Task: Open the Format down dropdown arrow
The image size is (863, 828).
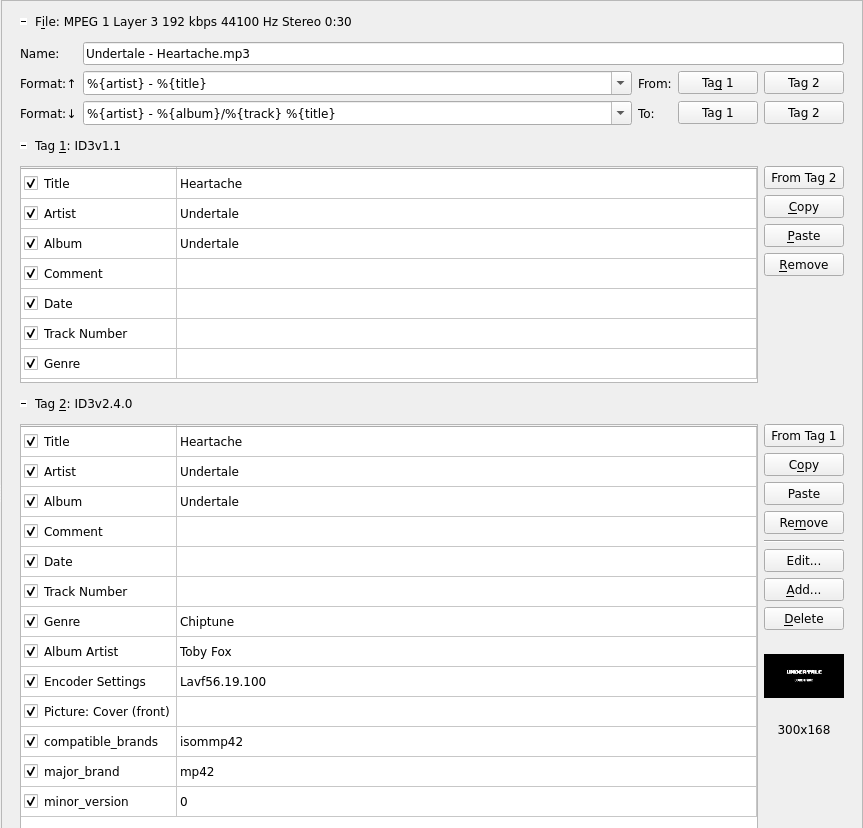Action: pos(620,113)
